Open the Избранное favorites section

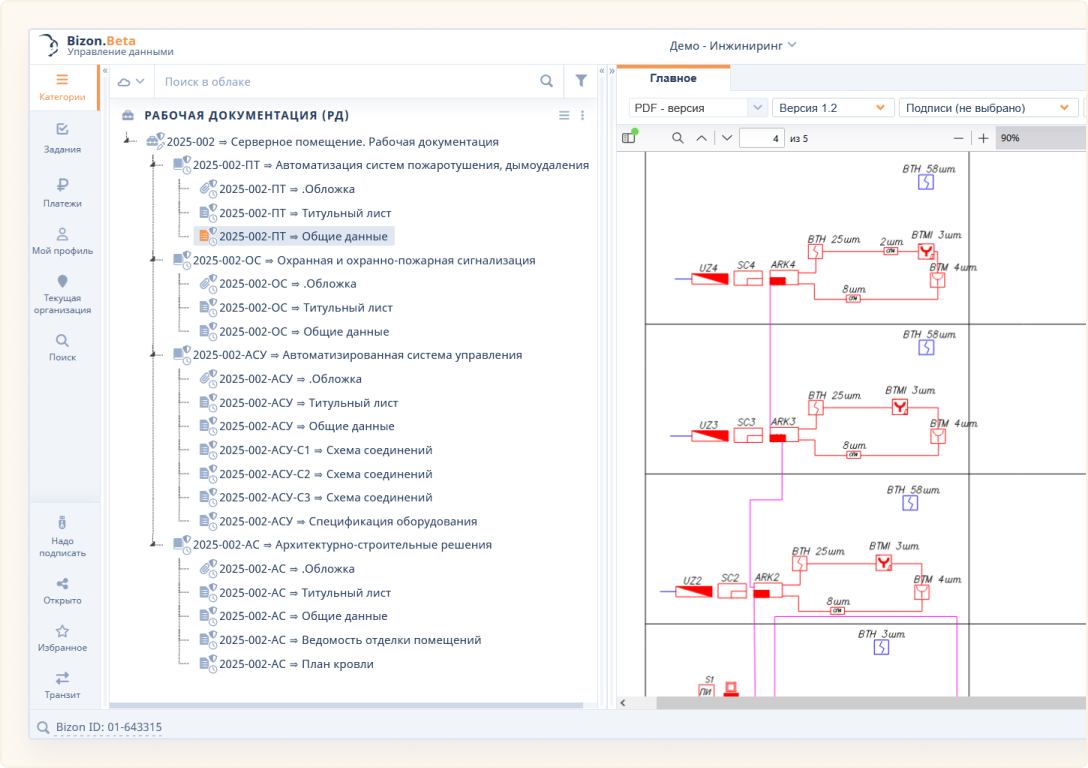tap(62, 637)
